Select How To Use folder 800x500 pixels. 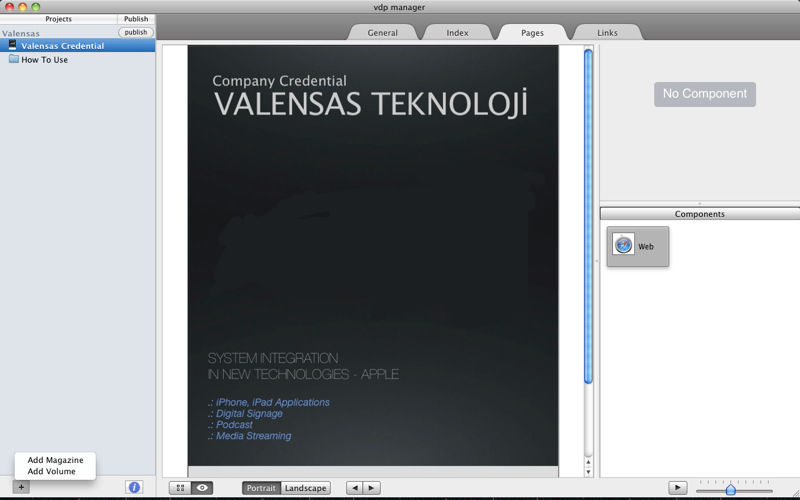(x=78, y=59)
